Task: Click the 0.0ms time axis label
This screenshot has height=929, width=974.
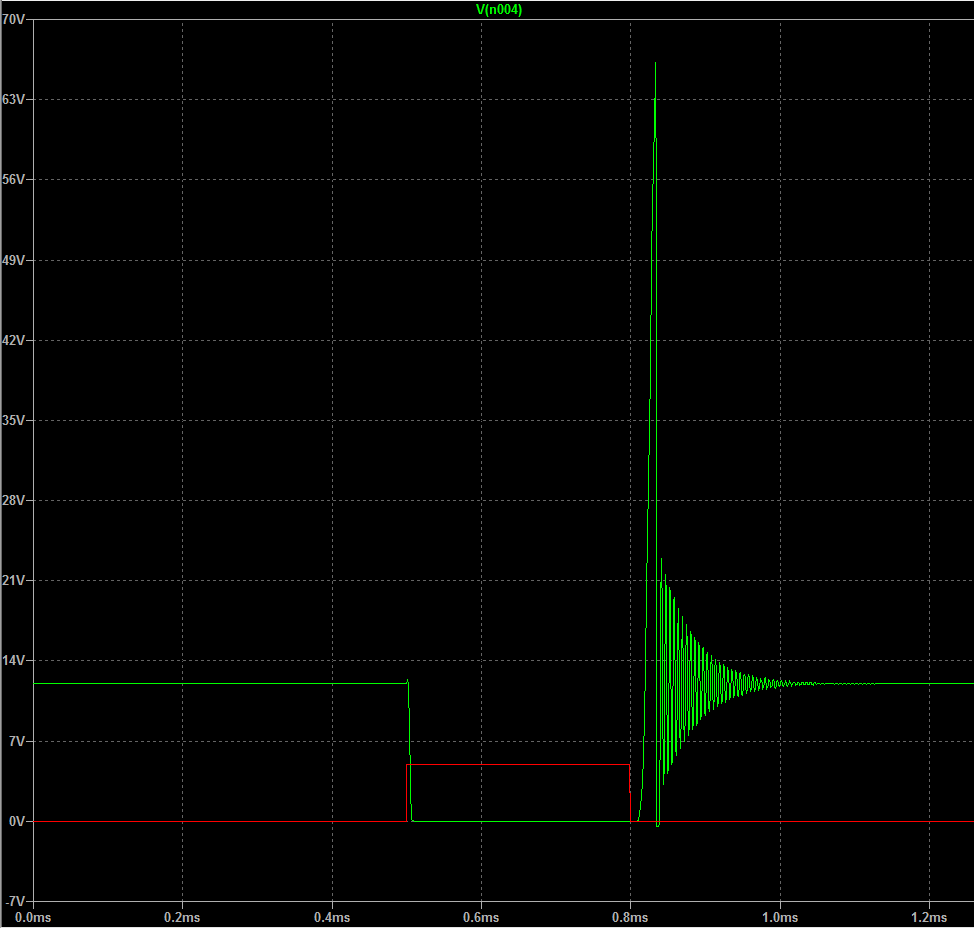Action: (x=32, y=917)
